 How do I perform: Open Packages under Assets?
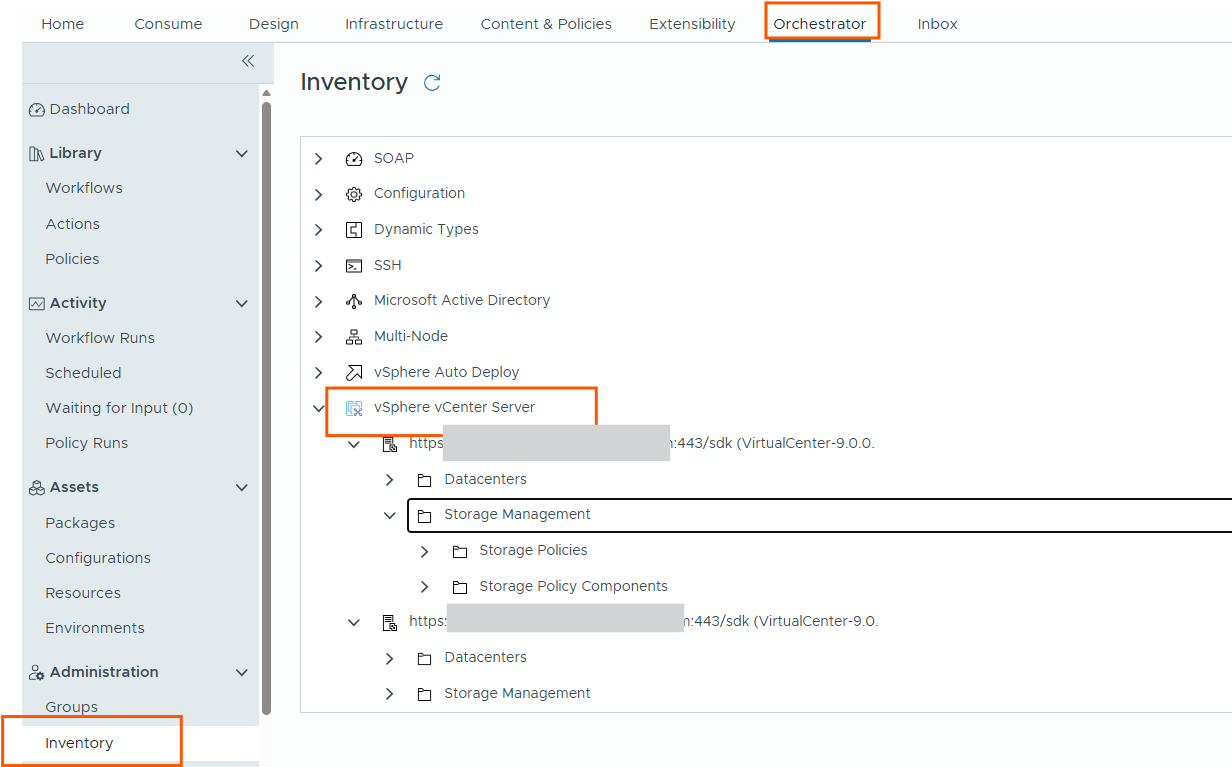tap(80, 523)
